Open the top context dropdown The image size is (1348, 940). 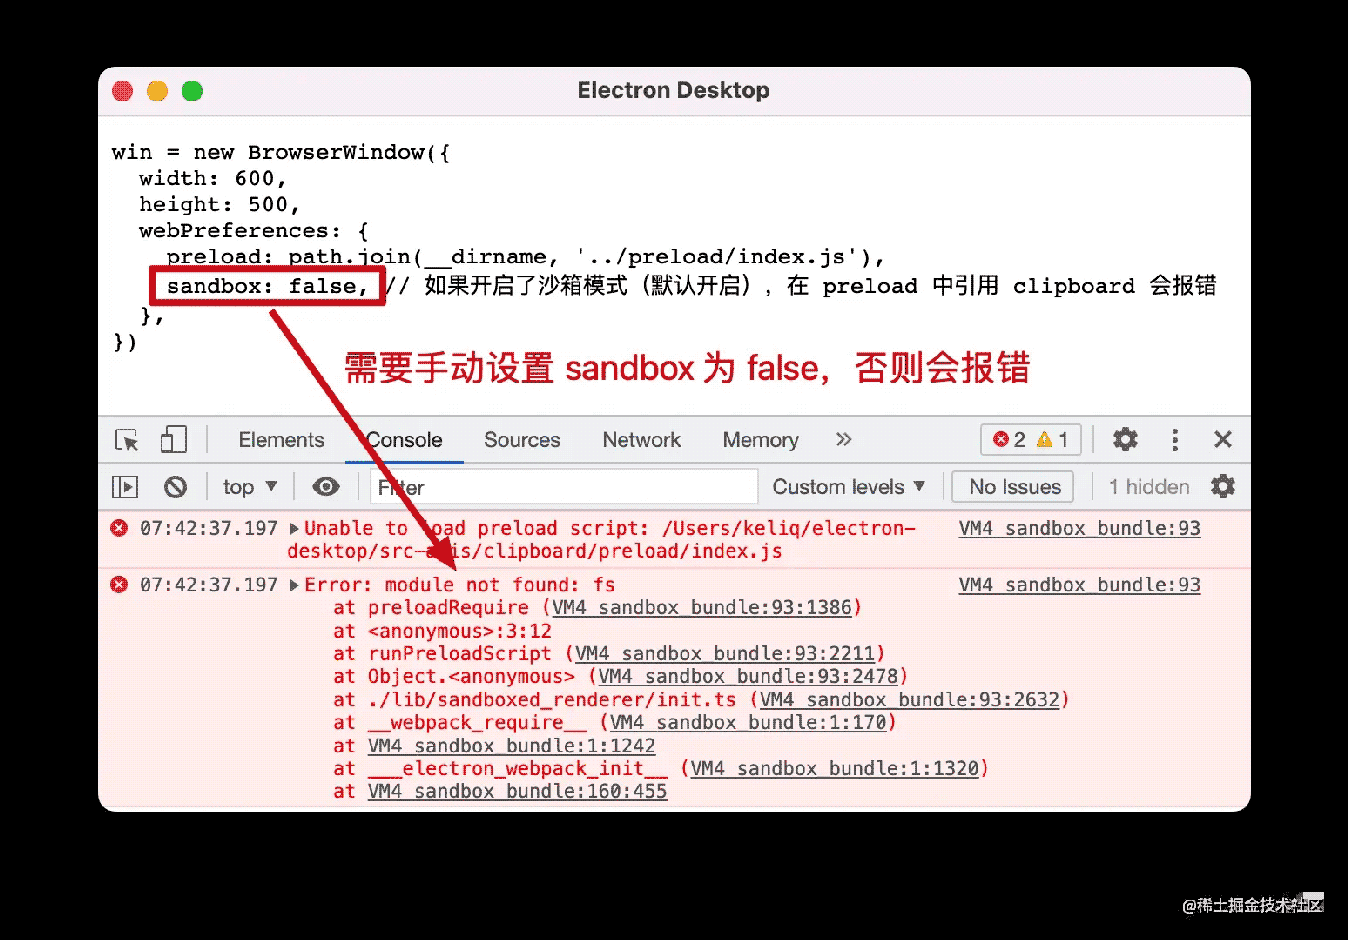coord(249,487)
